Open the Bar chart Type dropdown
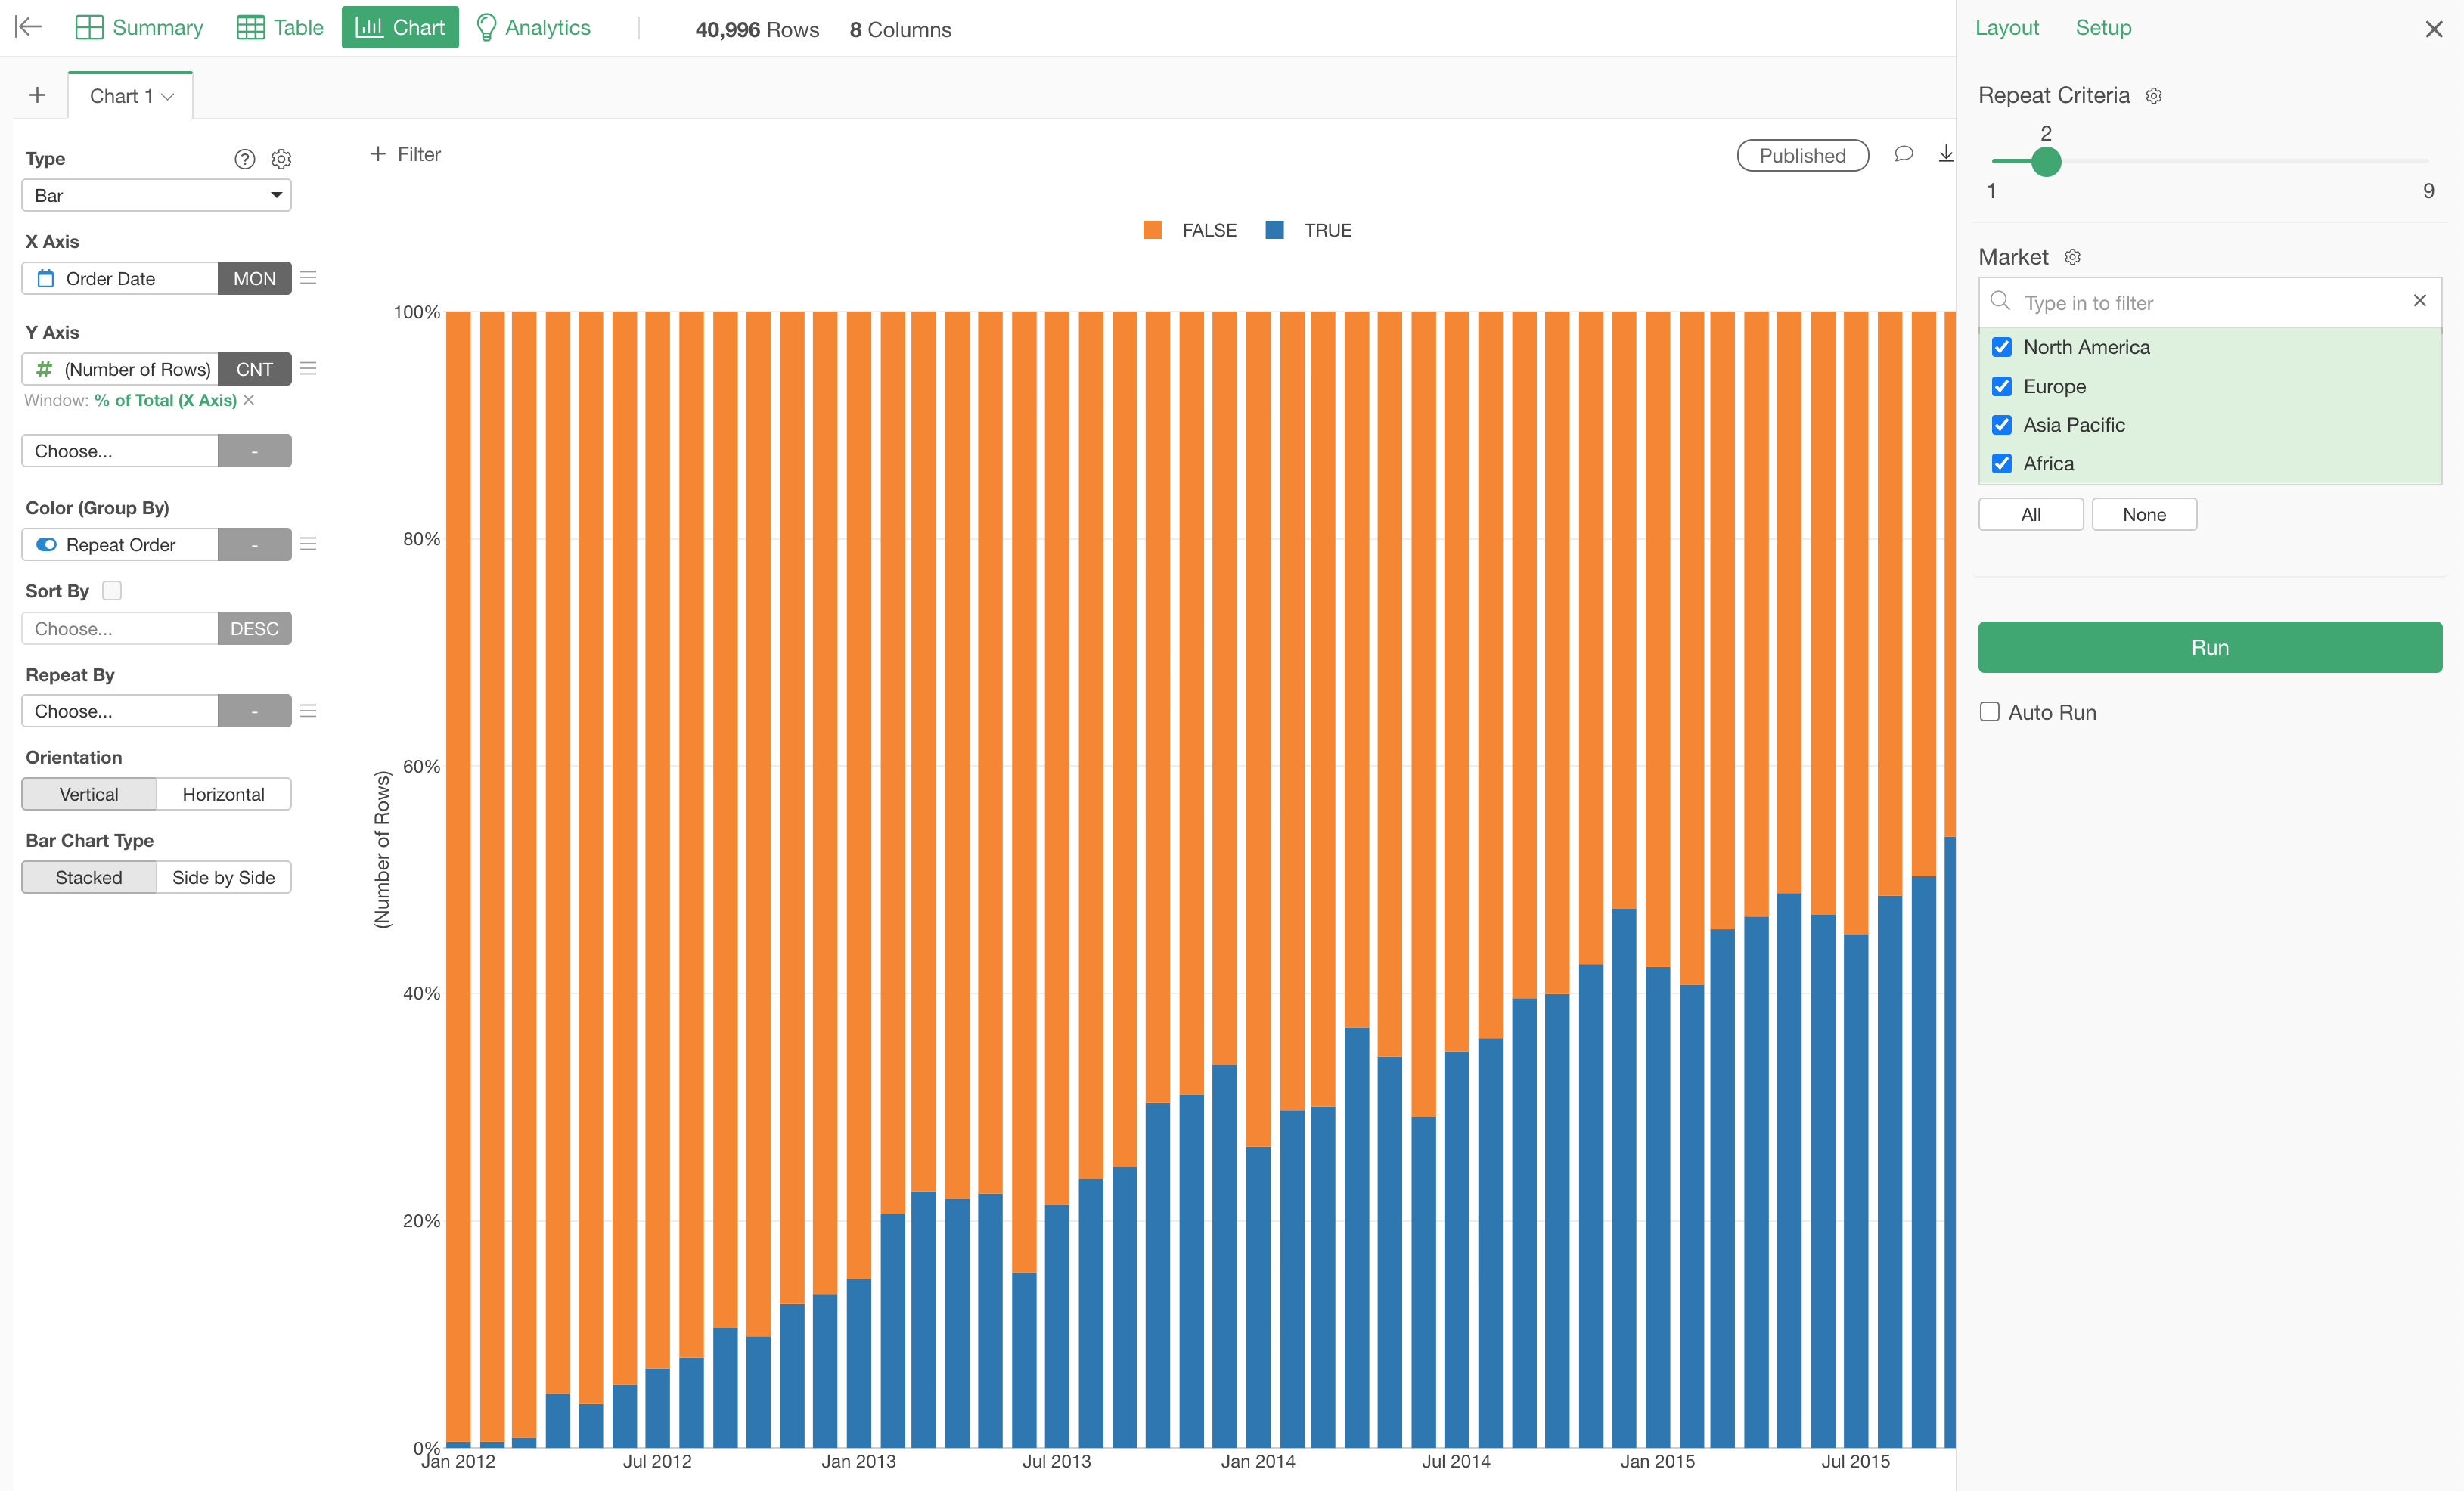The image size is (2464, 1491). pos(156,195)
